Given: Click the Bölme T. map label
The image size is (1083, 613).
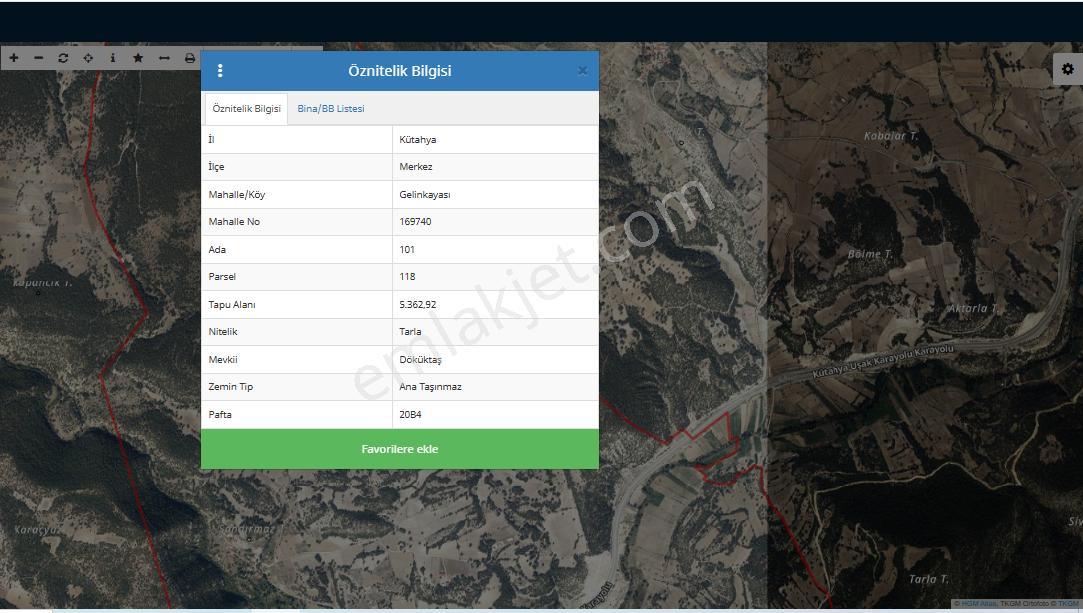Looking at the screenshot, I should (870, 254).
